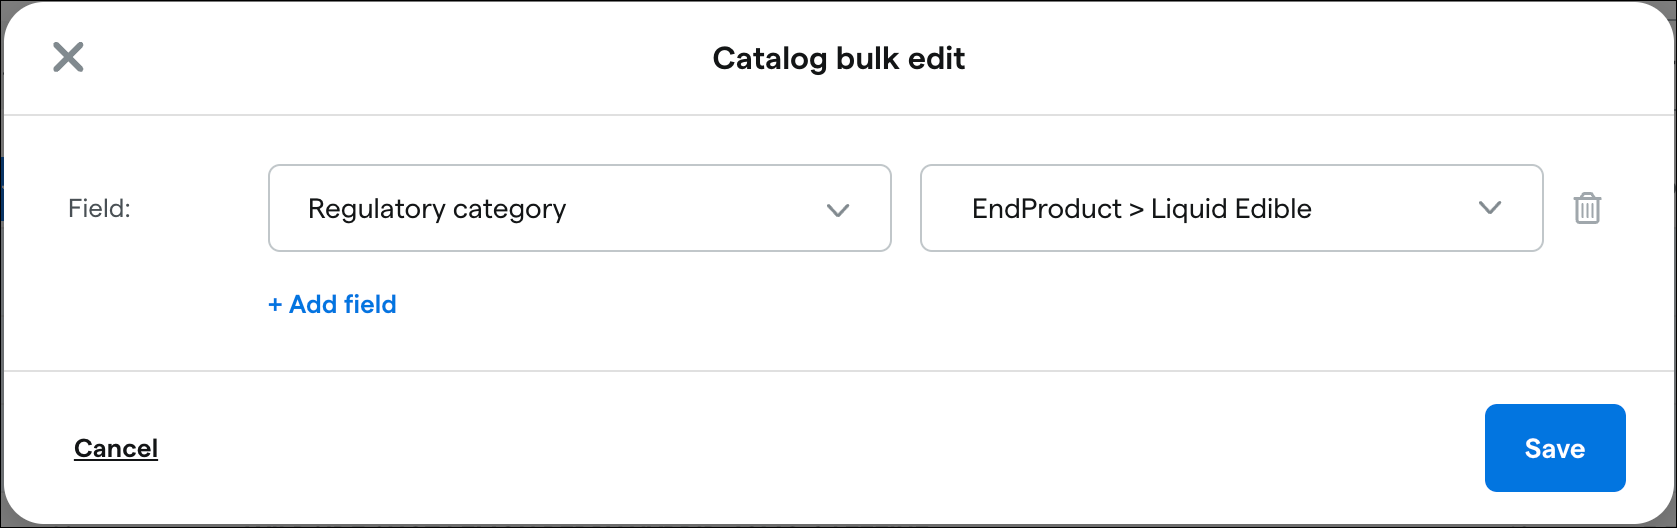
Task: Save the catalog bulk edit changes
Action: click(x=1554, y=448)
